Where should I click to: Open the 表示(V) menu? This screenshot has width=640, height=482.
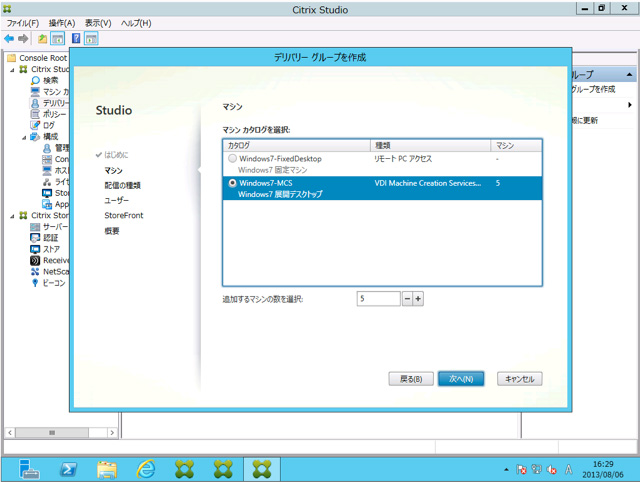click(98, 23)
